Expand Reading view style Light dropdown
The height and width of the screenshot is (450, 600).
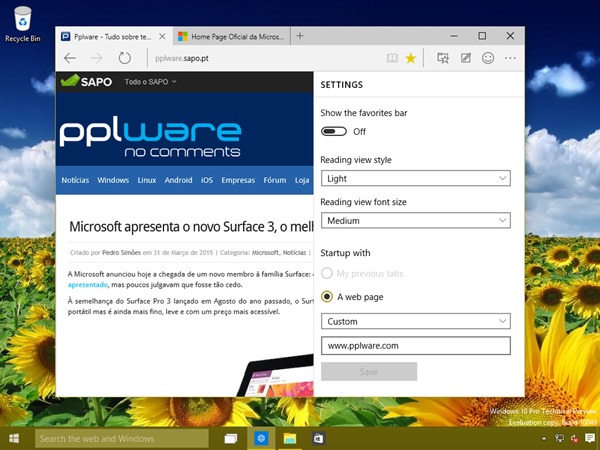pyautogui.click(x=416, y=178)
